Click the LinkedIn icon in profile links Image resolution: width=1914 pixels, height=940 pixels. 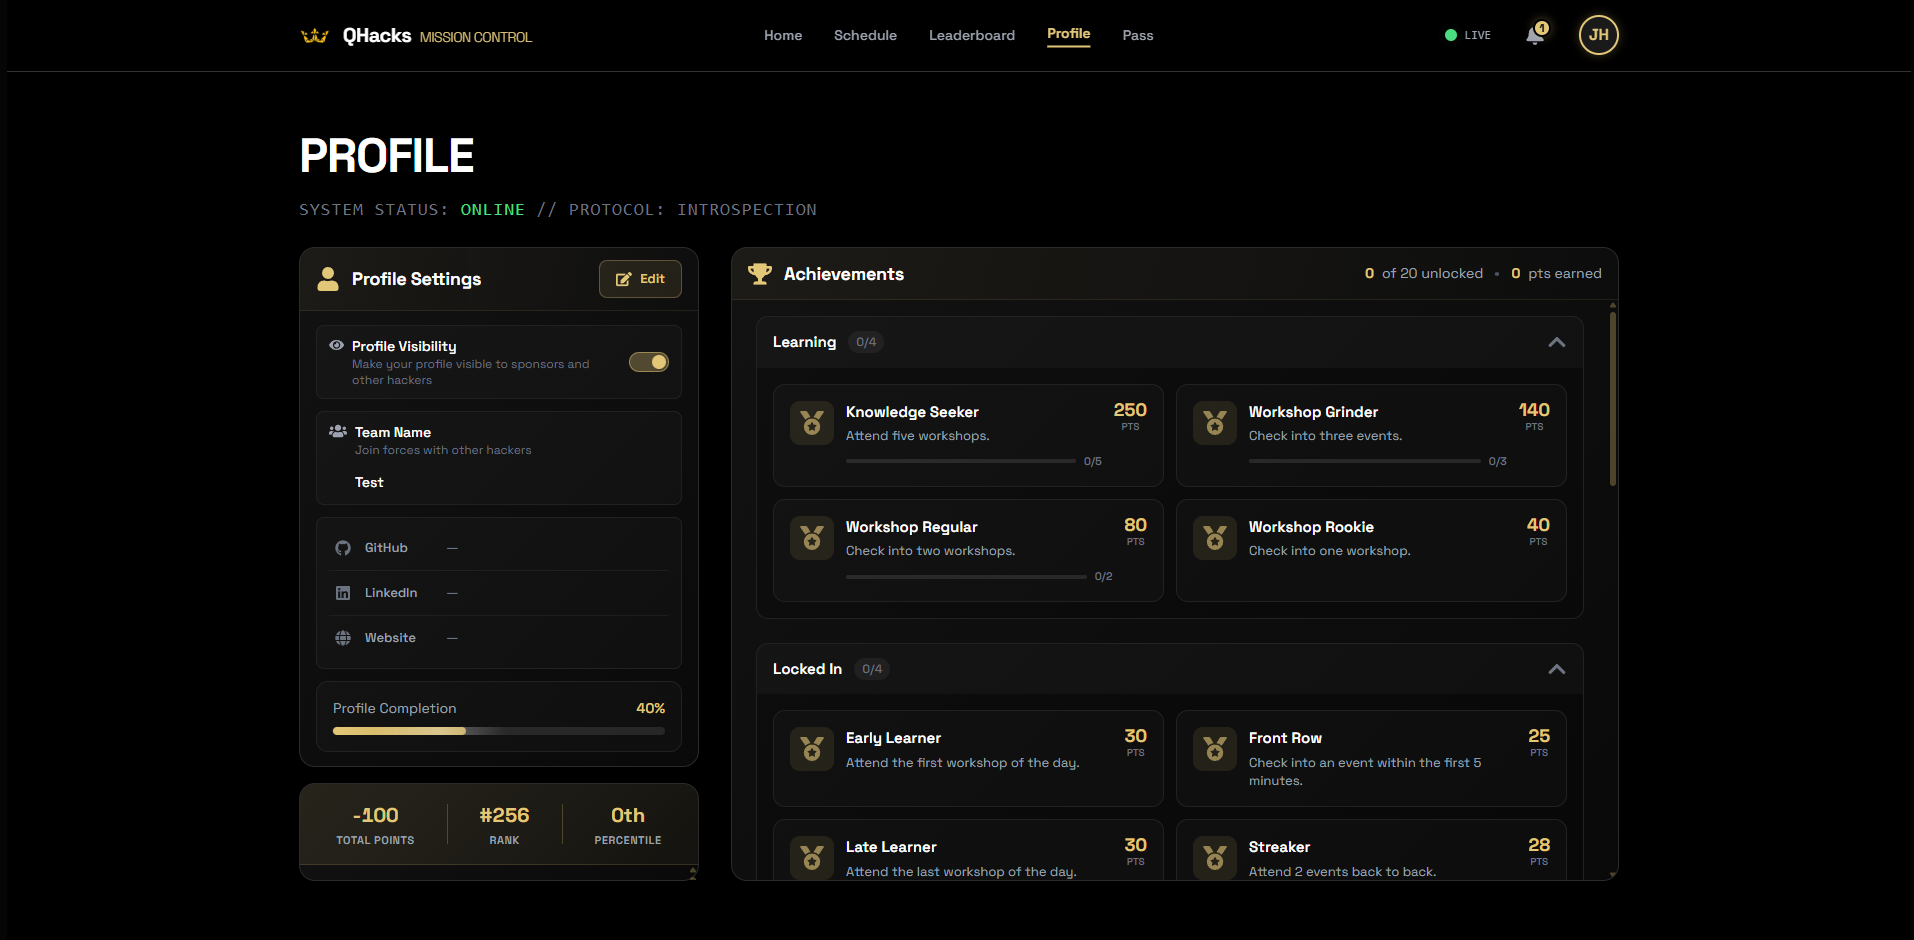click(x=343, y=593)
